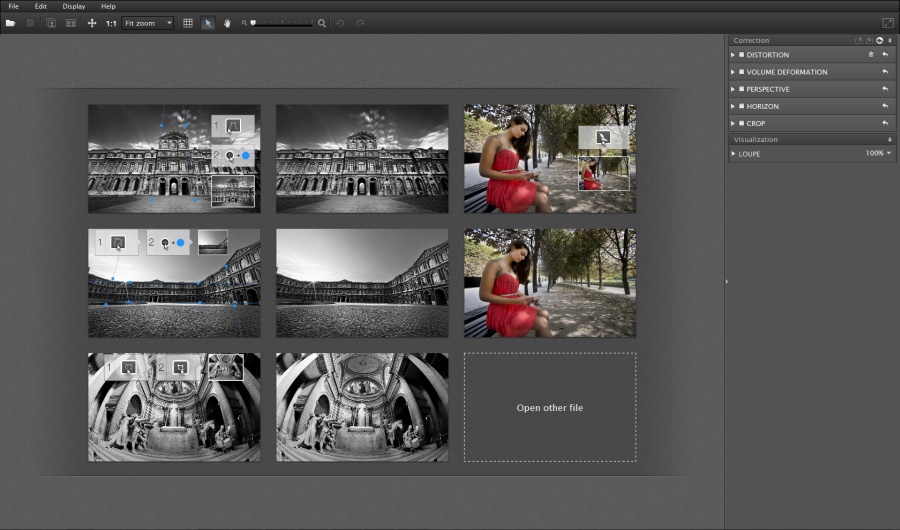
Task: Show single image view in toolbar
Action: coord(51,23)
